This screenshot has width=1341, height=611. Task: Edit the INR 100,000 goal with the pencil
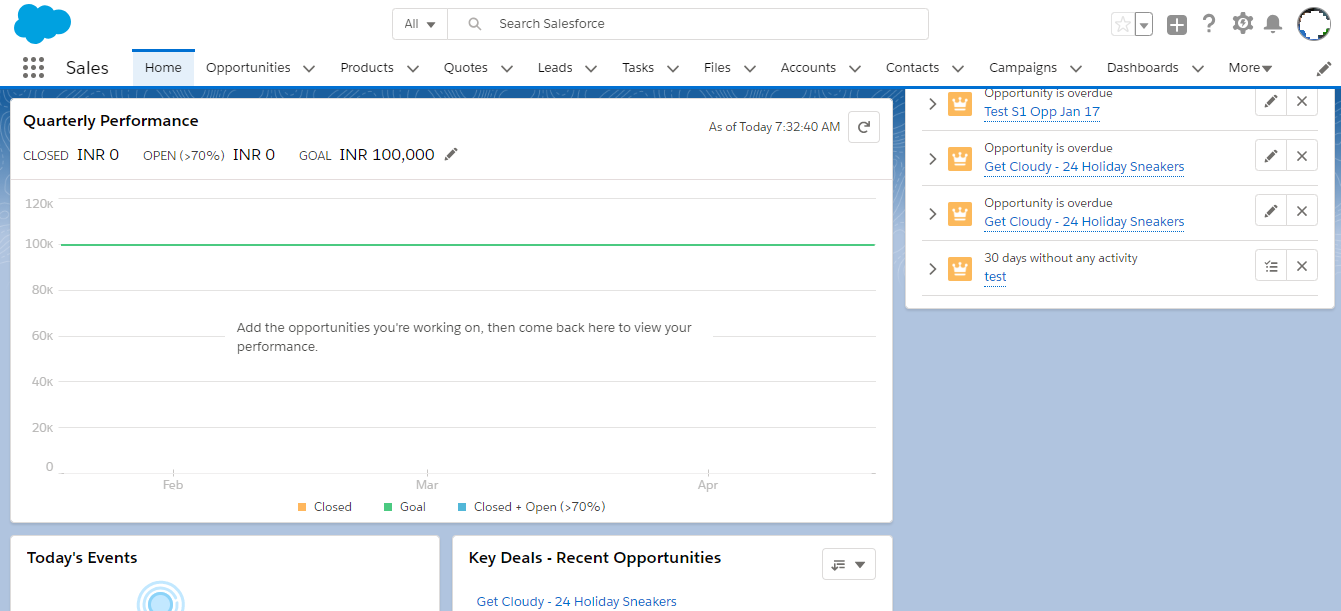[x=450, y=154]
